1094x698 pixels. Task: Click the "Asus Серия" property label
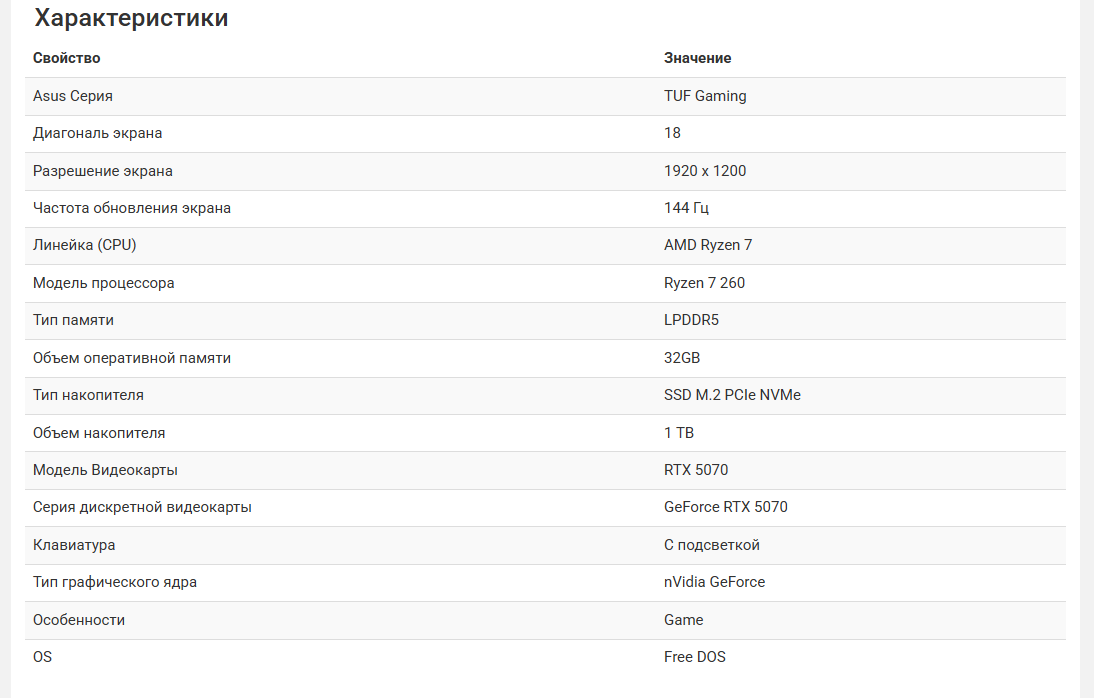coord(73,96)
